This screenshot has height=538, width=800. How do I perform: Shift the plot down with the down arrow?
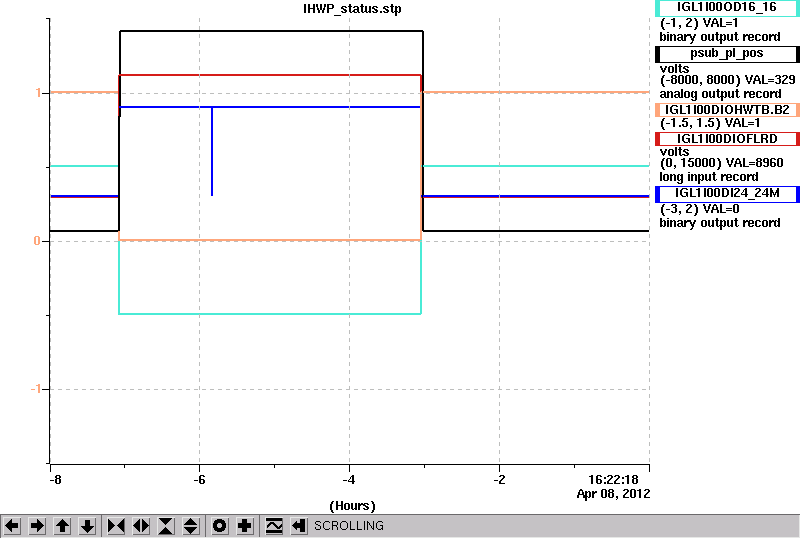click(87, 526)
